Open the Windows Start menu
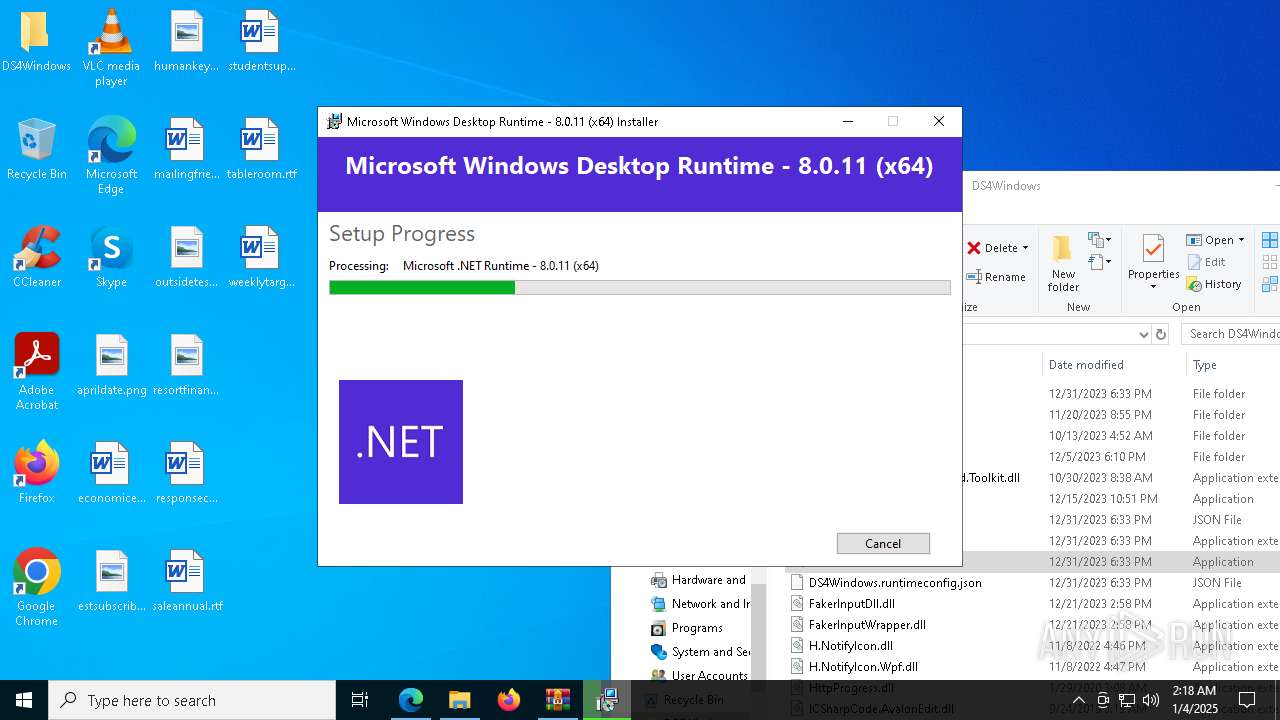 coord(24,700)
